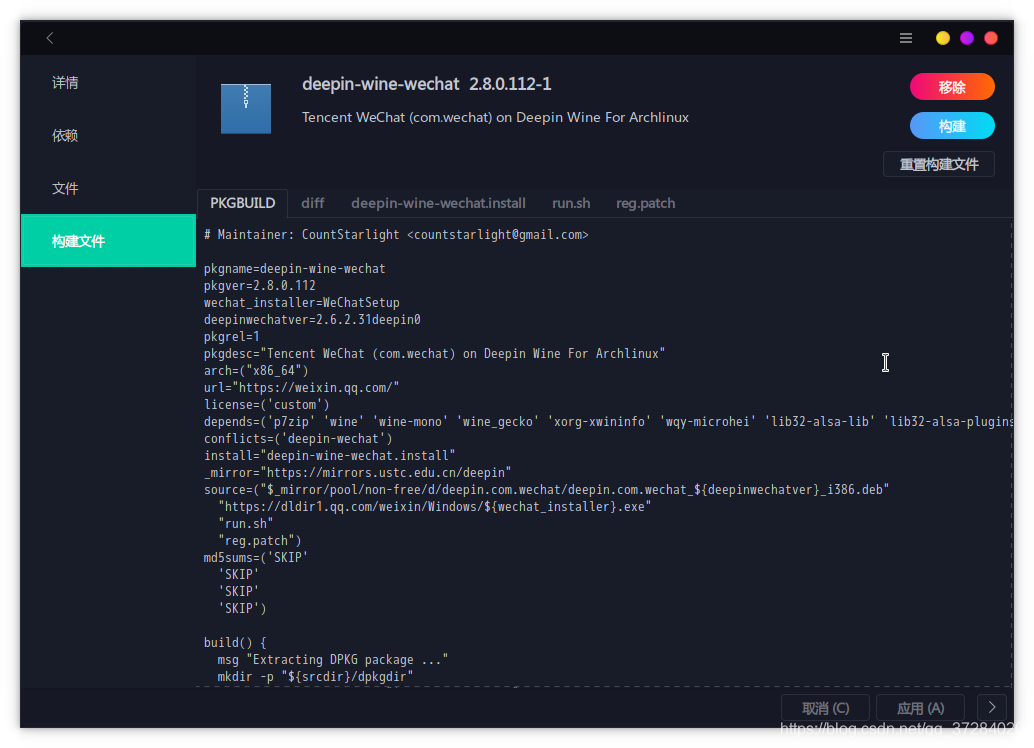Go back using the left arrow icon
1034x748 pixels.
(50, 38)
